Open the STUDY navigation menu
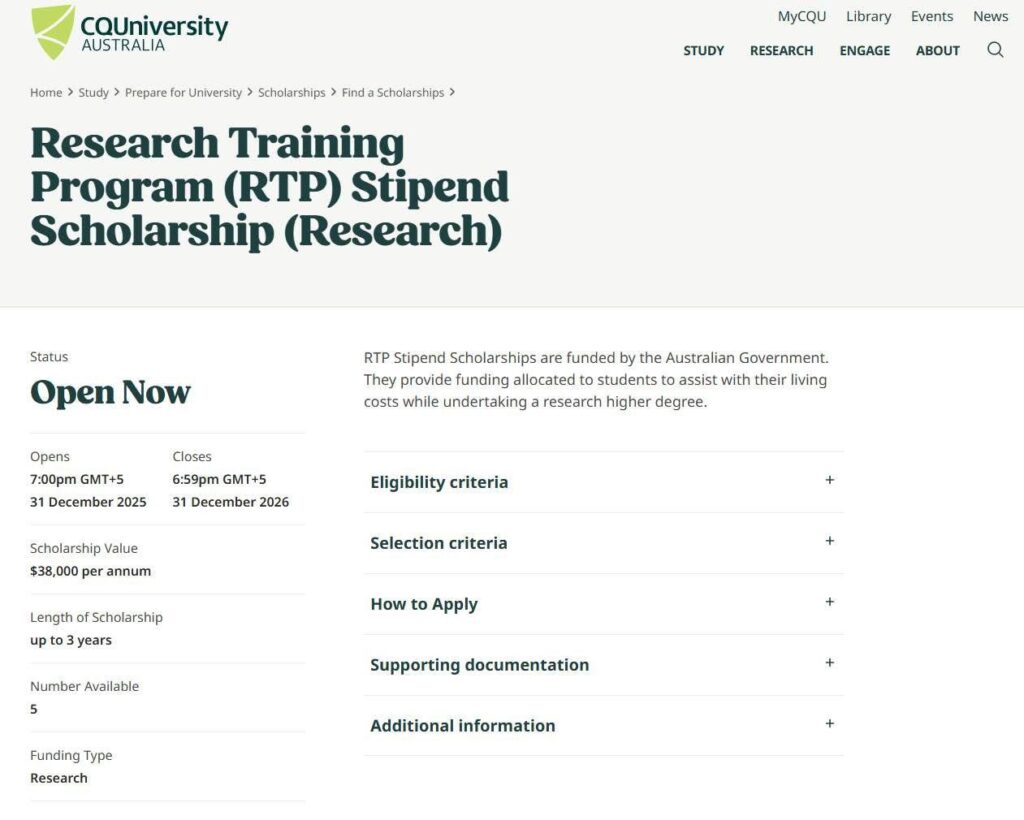This screenshot has width=1024, height=820. coord(703,51)
